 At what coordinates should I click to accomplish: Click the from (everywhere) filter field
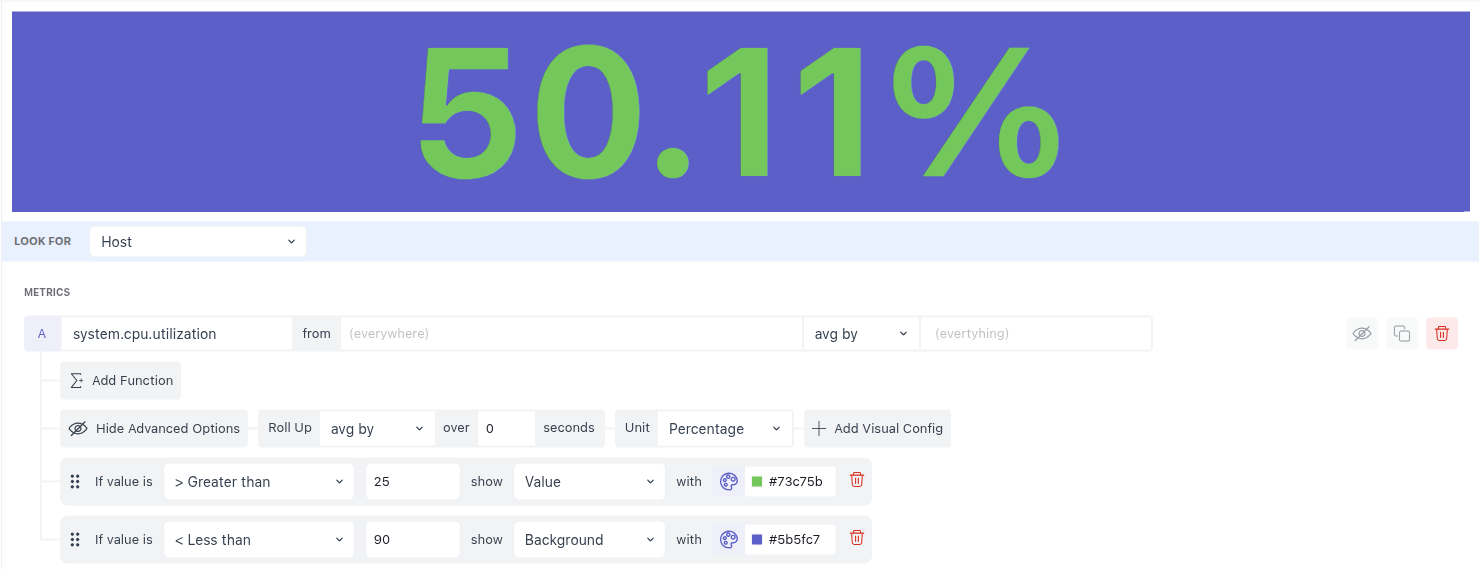[570, 334]
